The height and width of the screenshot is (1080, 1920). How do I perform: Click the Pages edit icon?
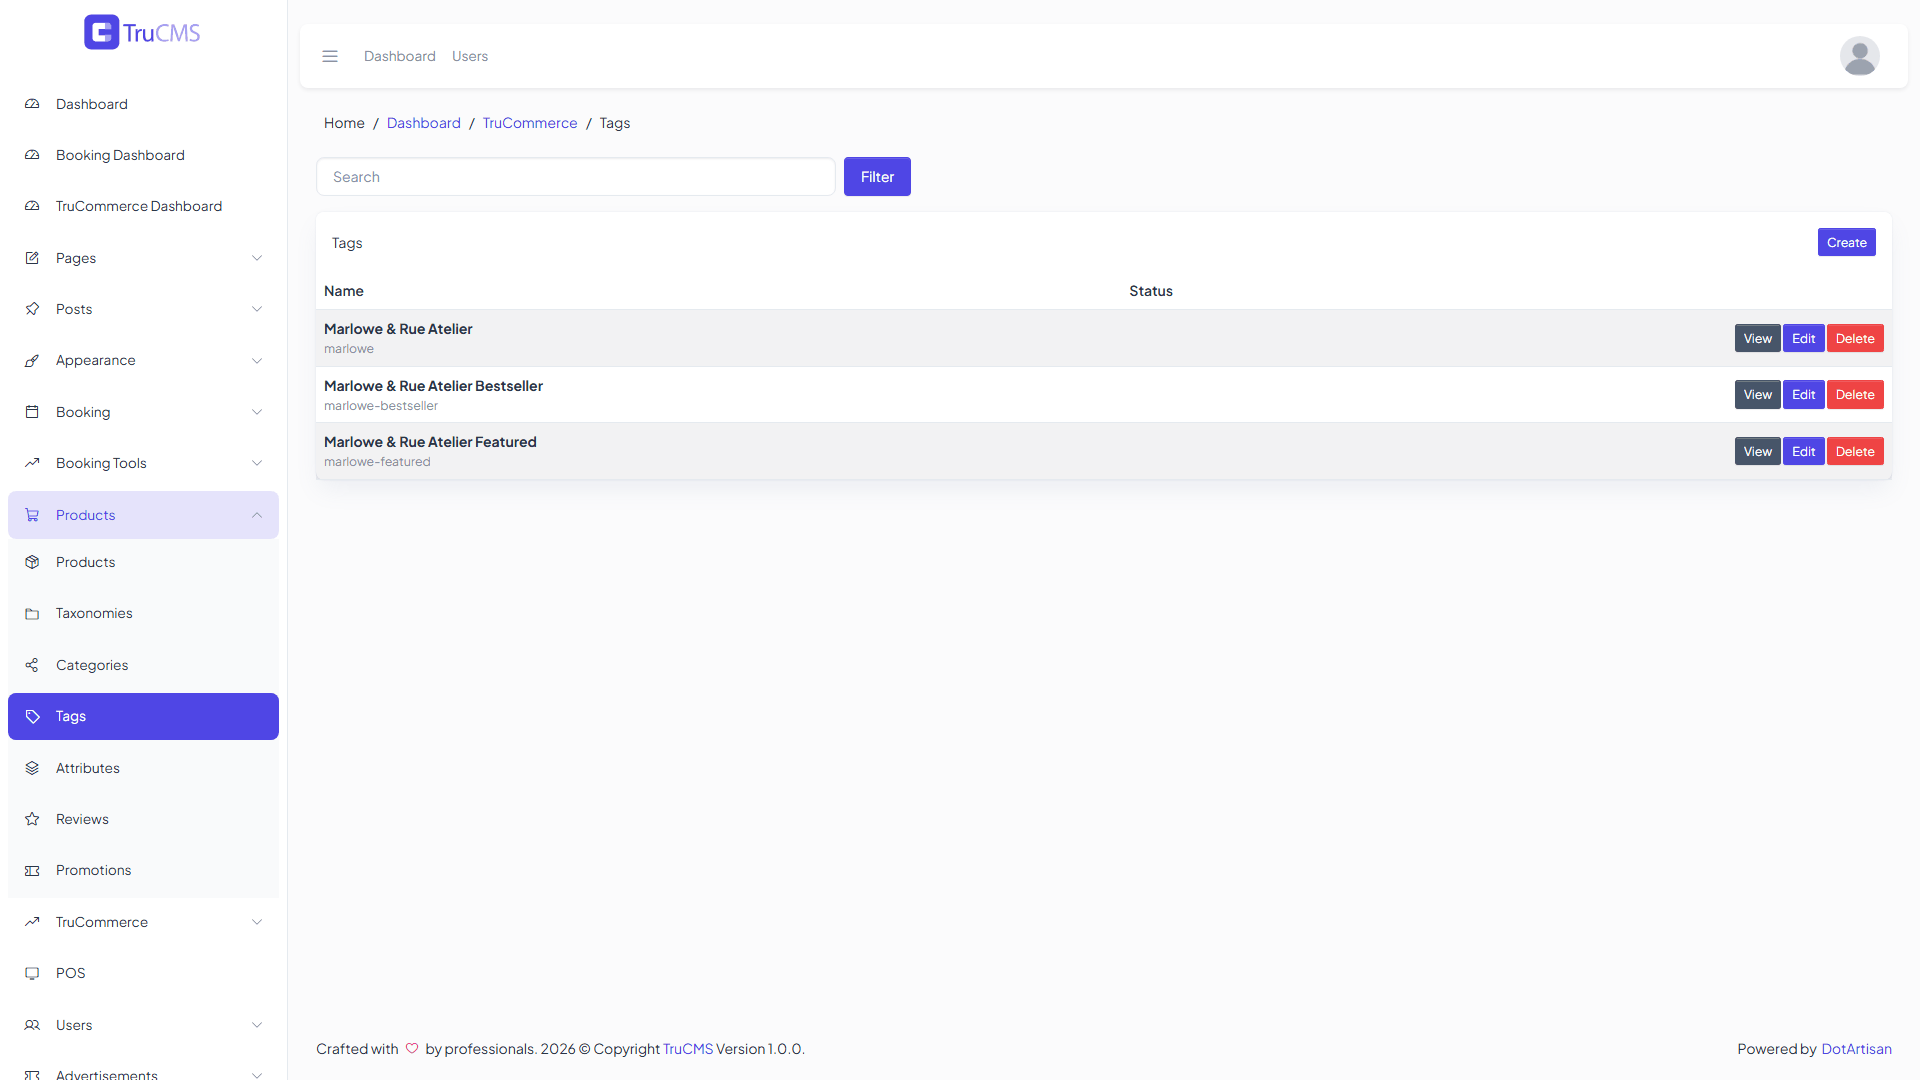[x=32, y=258]
